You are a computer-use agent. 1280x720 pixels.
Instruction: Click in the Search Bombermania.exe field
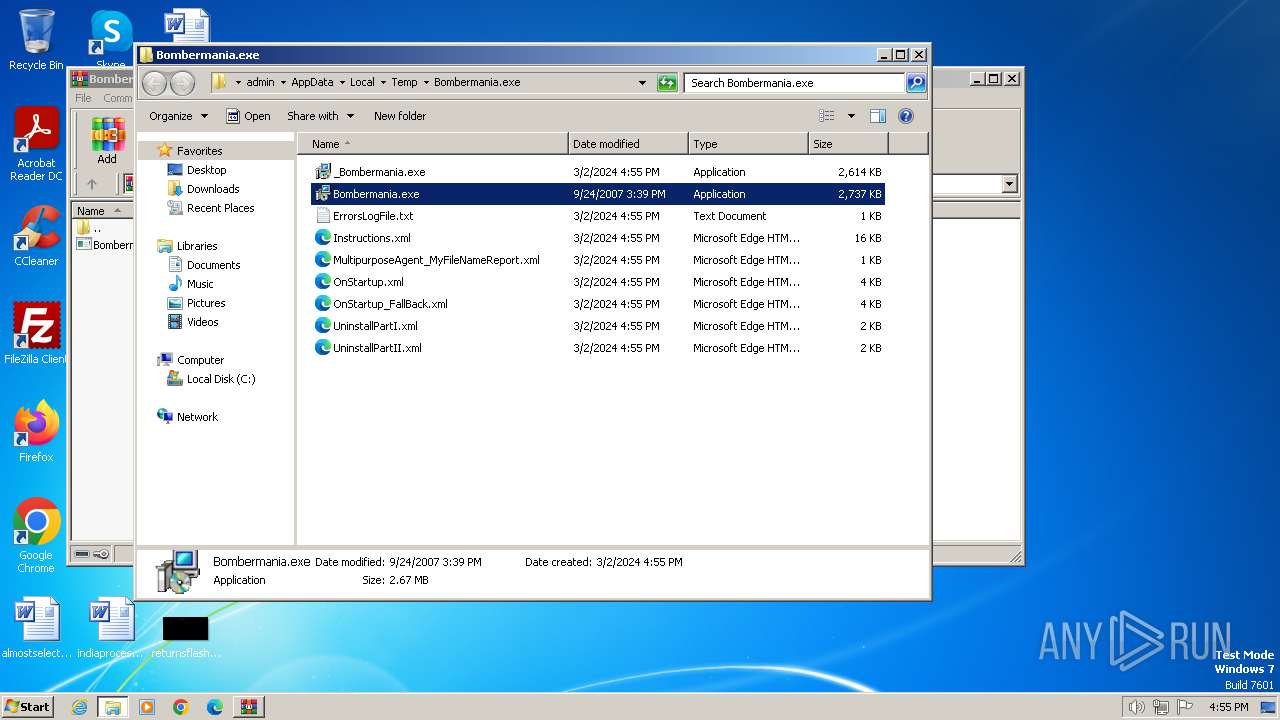pyautogui.click(x=795, y=83)
